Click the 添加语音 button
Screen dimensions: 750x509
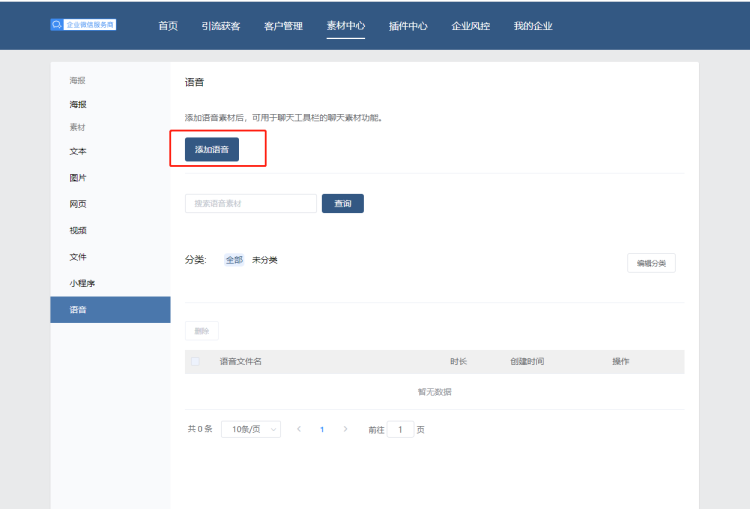(212, 149)
